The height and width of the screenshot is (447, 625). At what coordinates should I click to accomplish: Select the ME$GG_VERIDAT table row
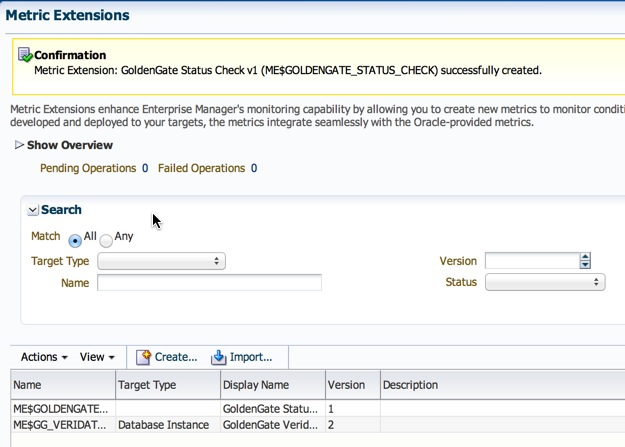(x=62, y=425)
